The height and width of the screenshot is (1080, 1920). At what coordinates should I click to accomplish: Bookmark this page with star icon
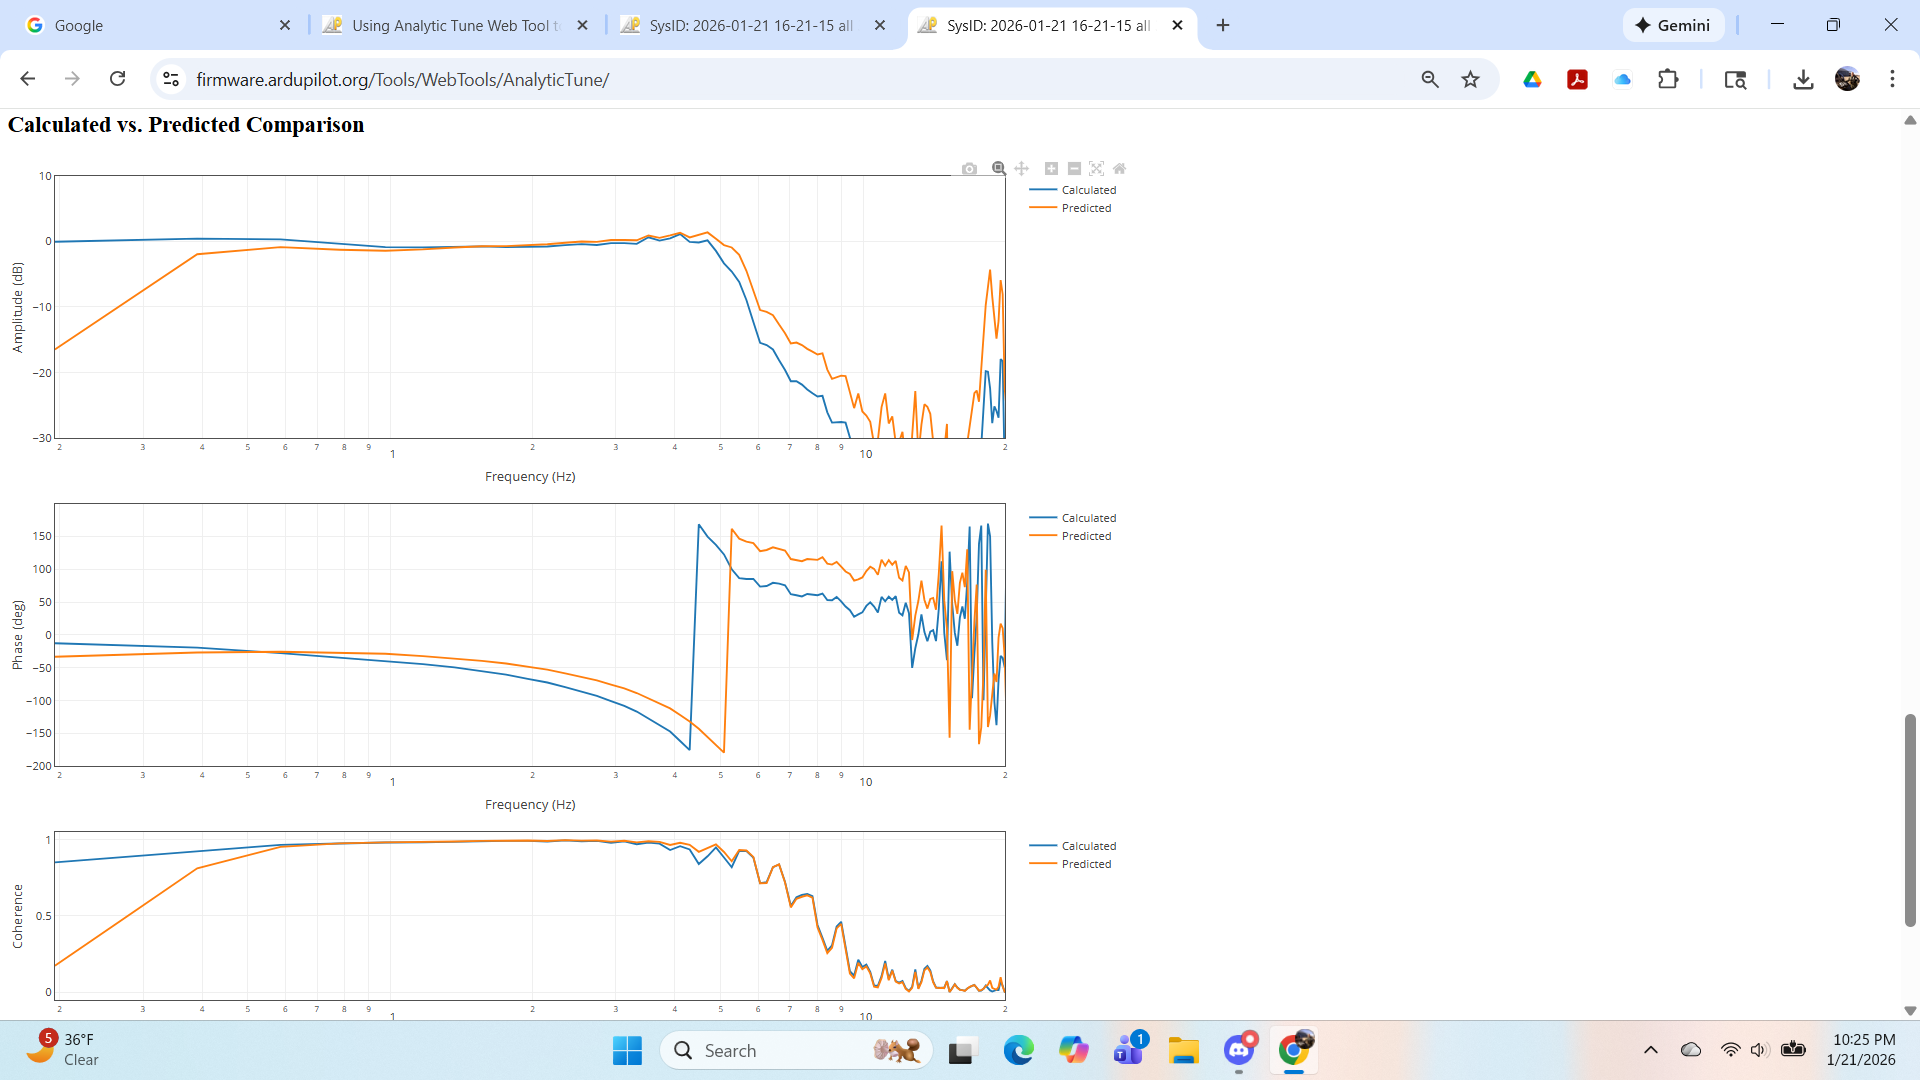point(1470,79)
